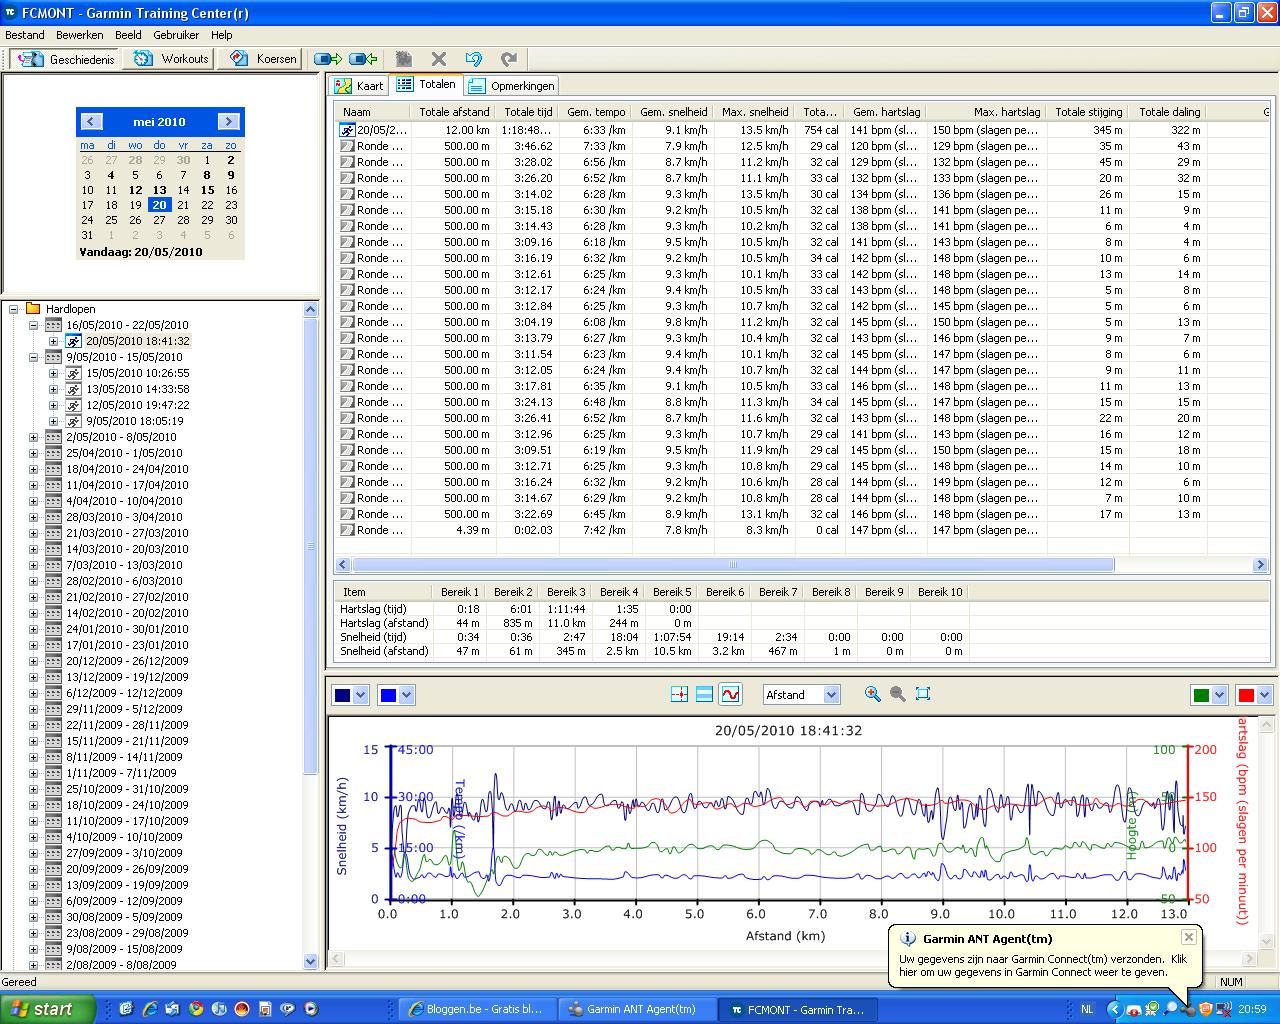Sort by Max. hartslag column
Viewport: 1280px width, 1024px height.
pos(987,112)
